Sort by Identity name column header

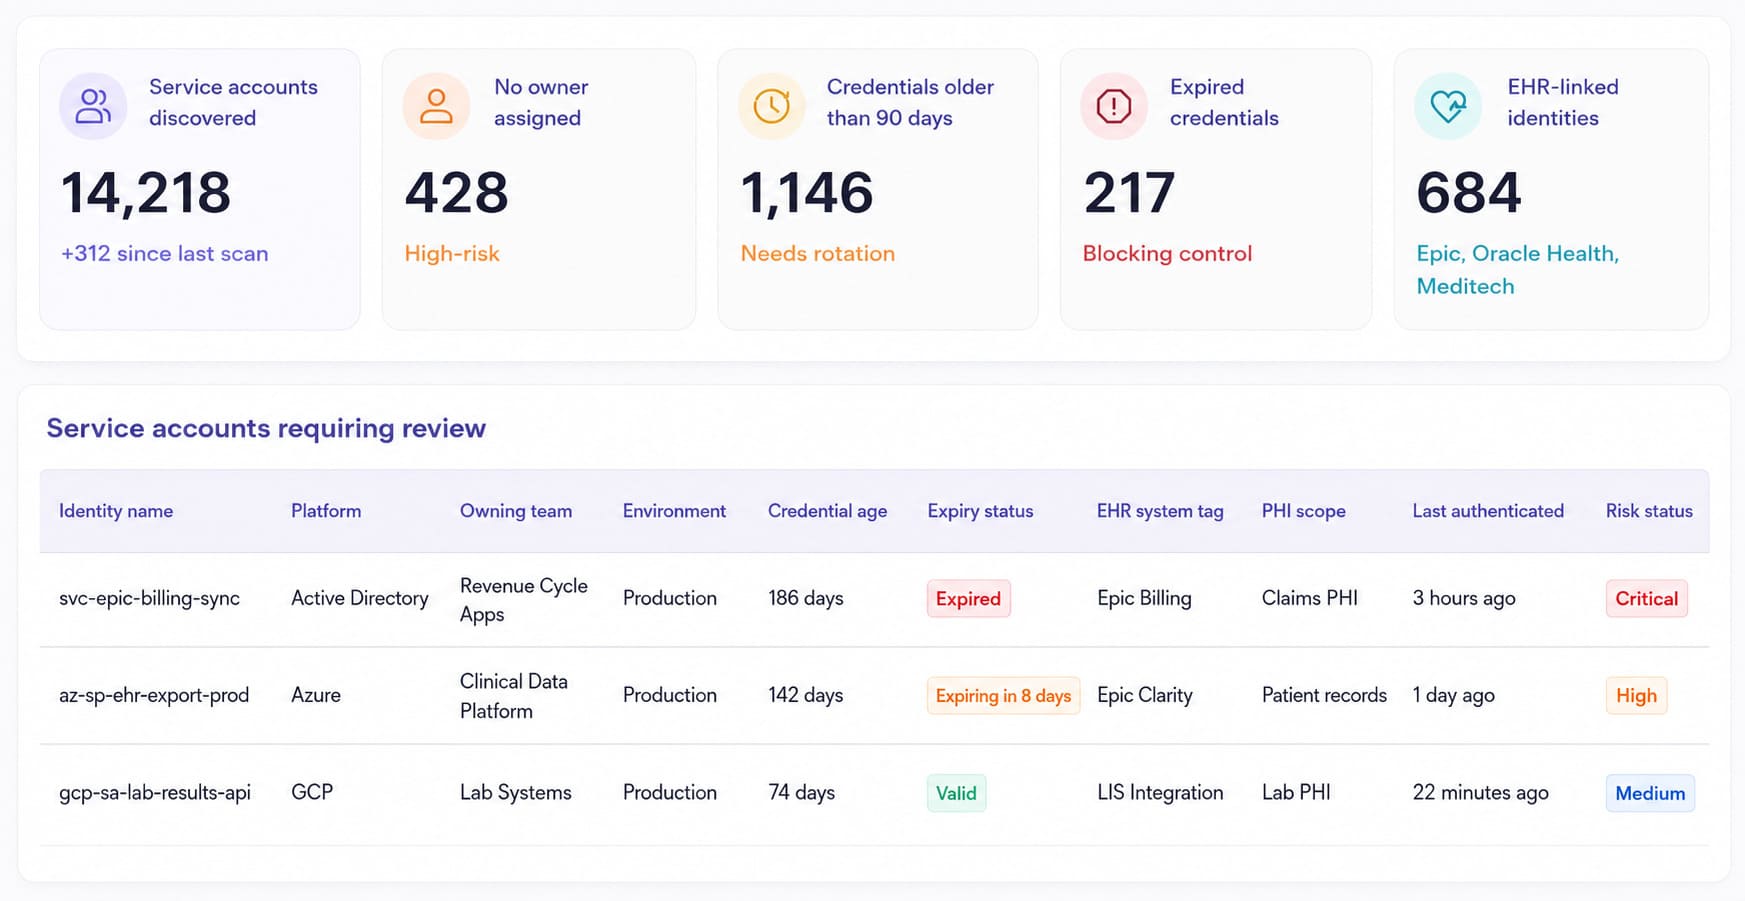116,511
